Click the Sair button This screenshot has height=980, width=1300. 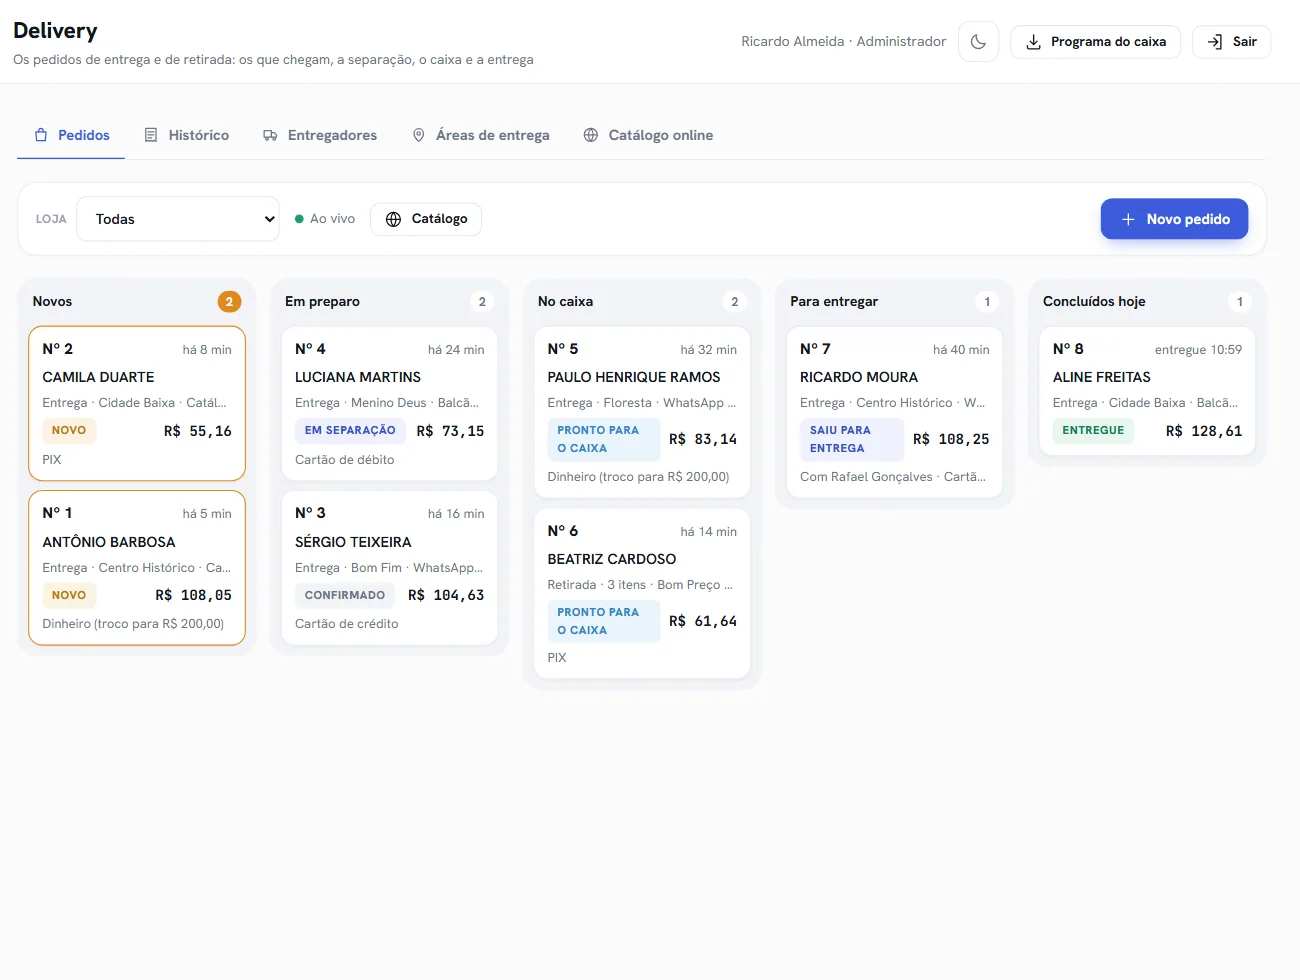[1232, 42]
